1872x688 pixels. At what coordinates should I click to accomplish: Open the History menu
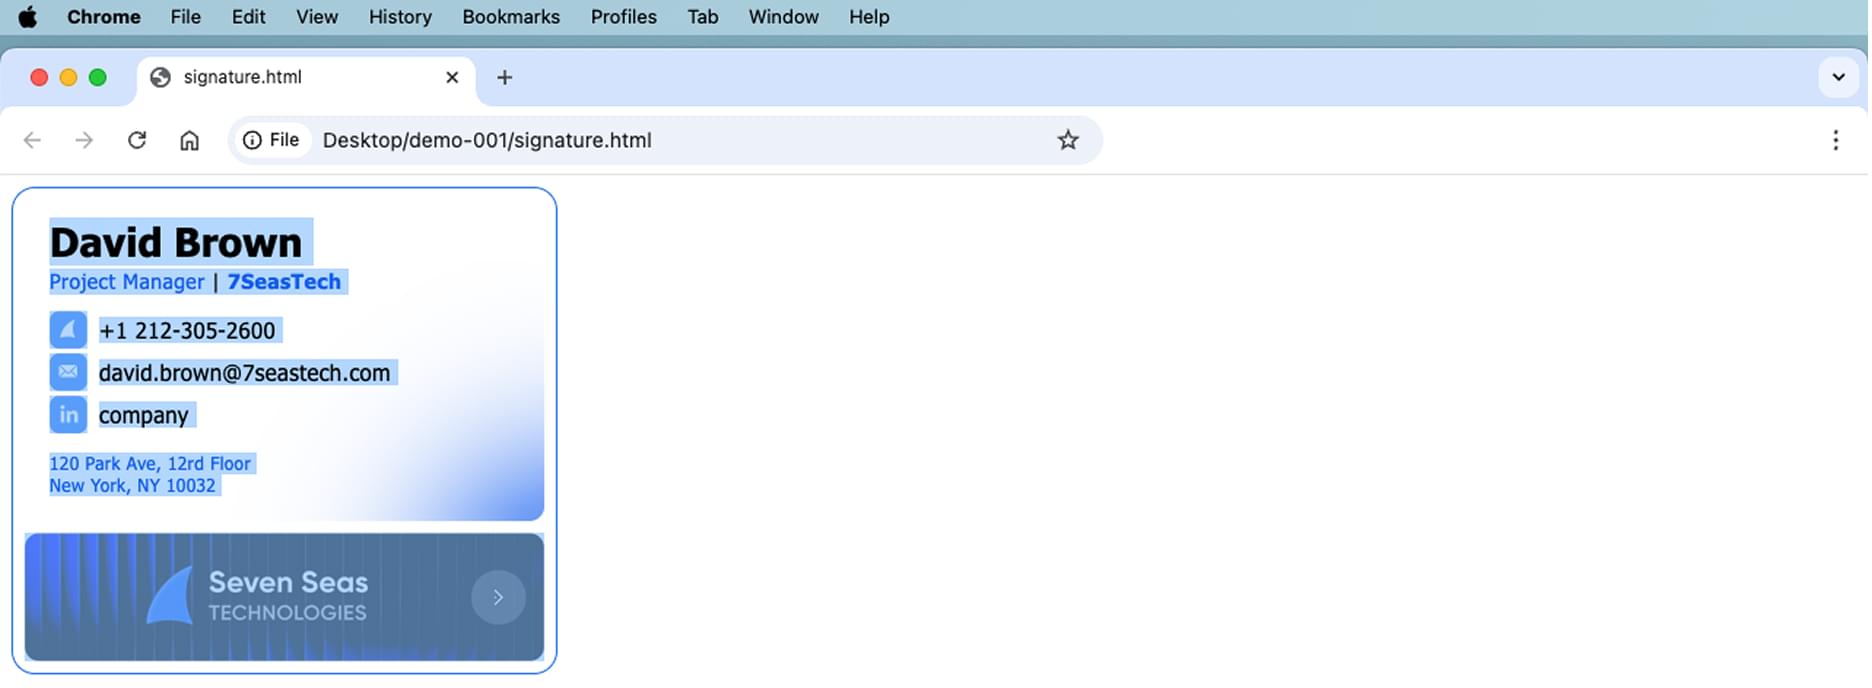click(400, 17)
